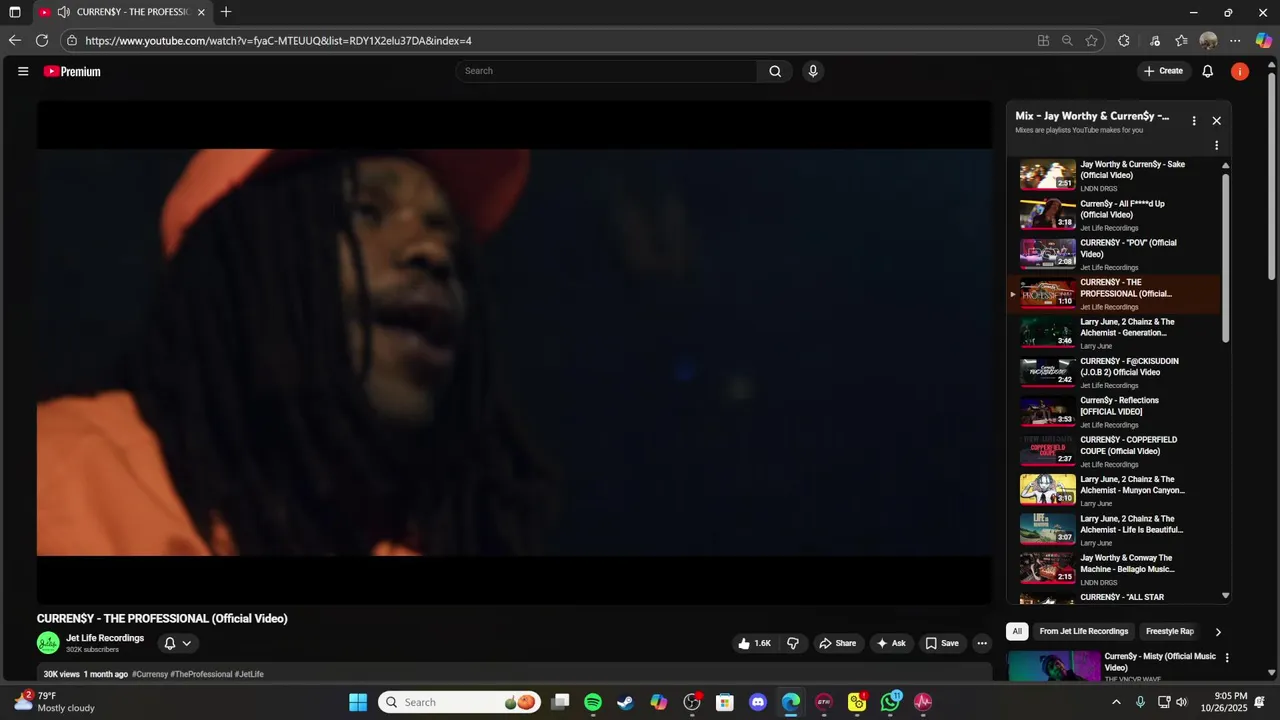Open Steam from the taskbar
The height and width of the screenshot is (720, 1280).
tap(626, 702)
